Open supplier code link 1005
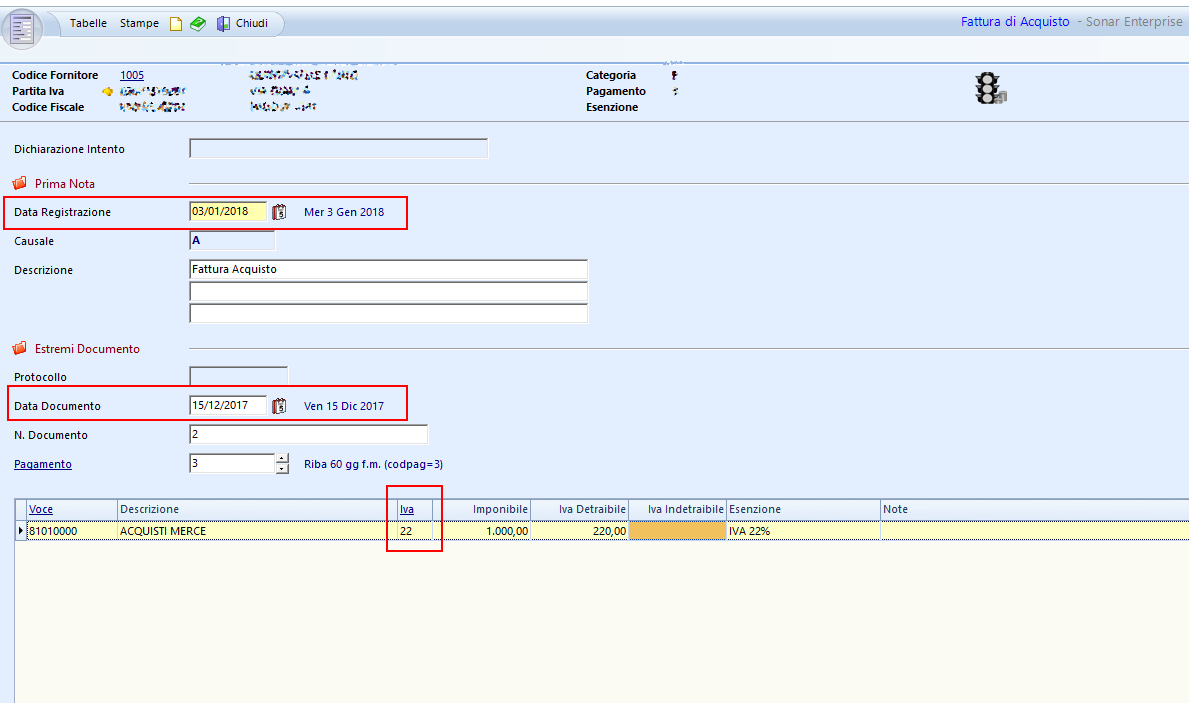This screenshot has height=703, width=1189. pyautogui.click(x=132, y=75)
